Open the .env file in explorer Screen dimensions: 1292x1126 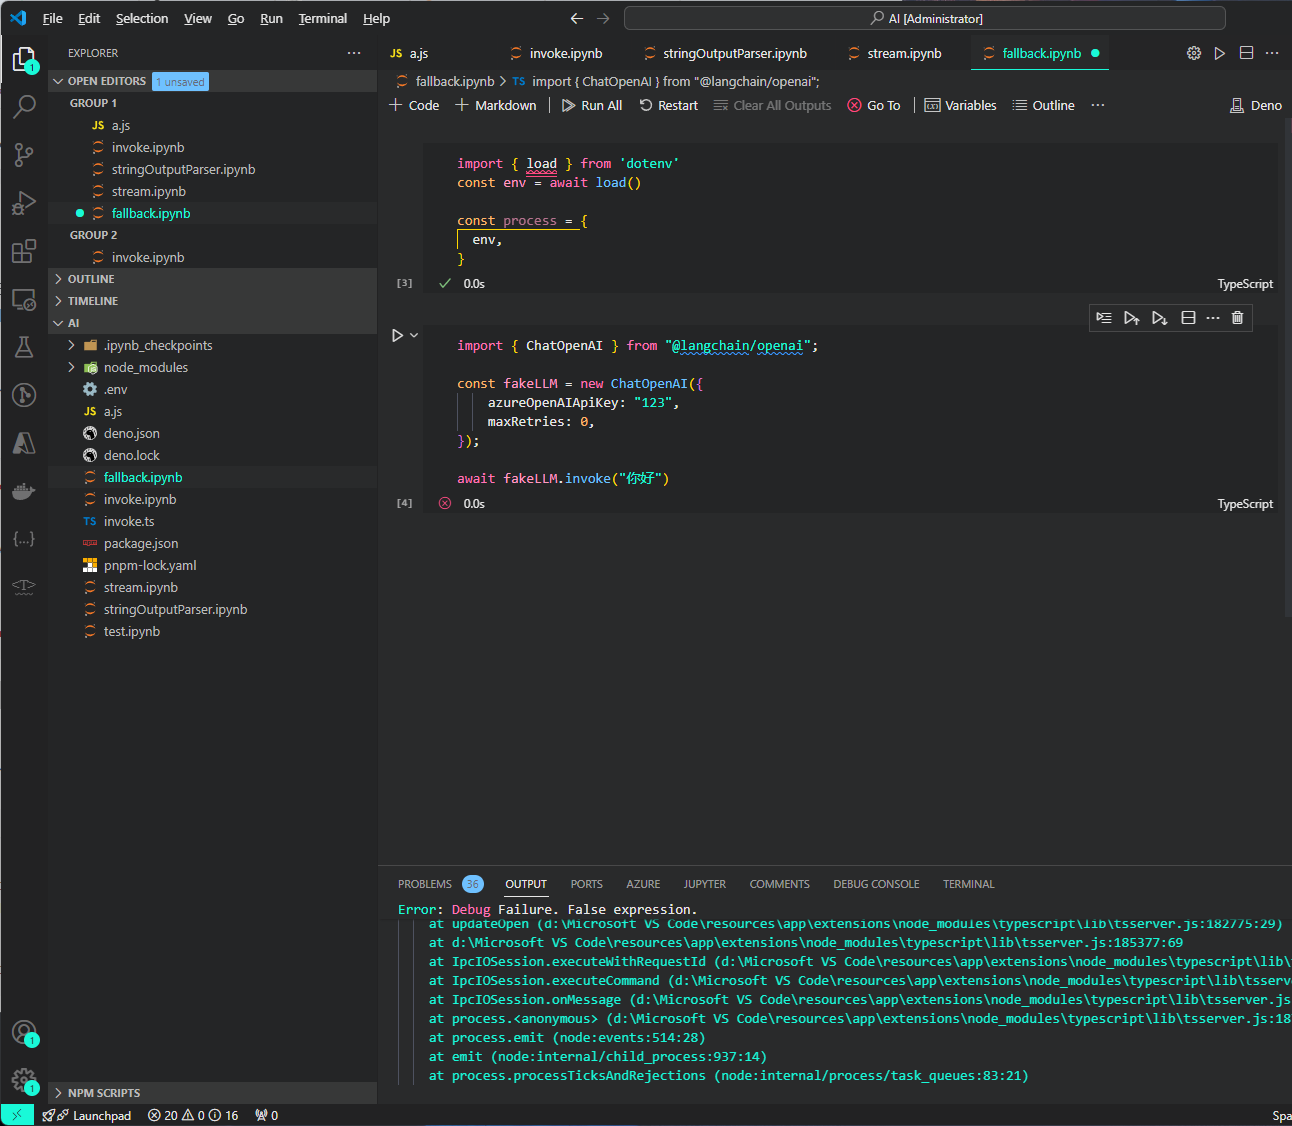(x=116, y=389)
